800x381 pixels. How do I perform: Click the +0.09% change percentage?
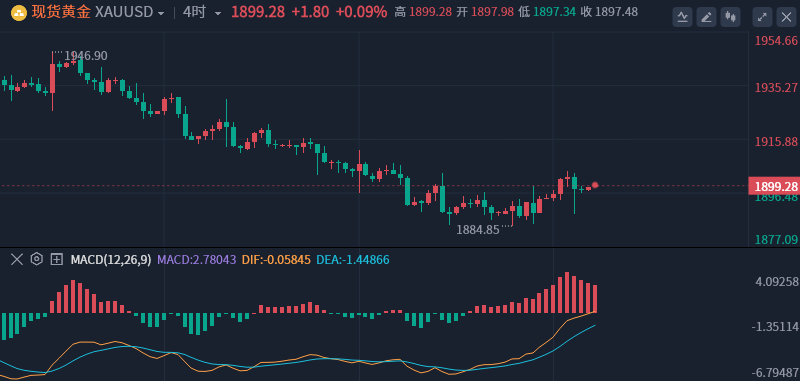point(360,12)
